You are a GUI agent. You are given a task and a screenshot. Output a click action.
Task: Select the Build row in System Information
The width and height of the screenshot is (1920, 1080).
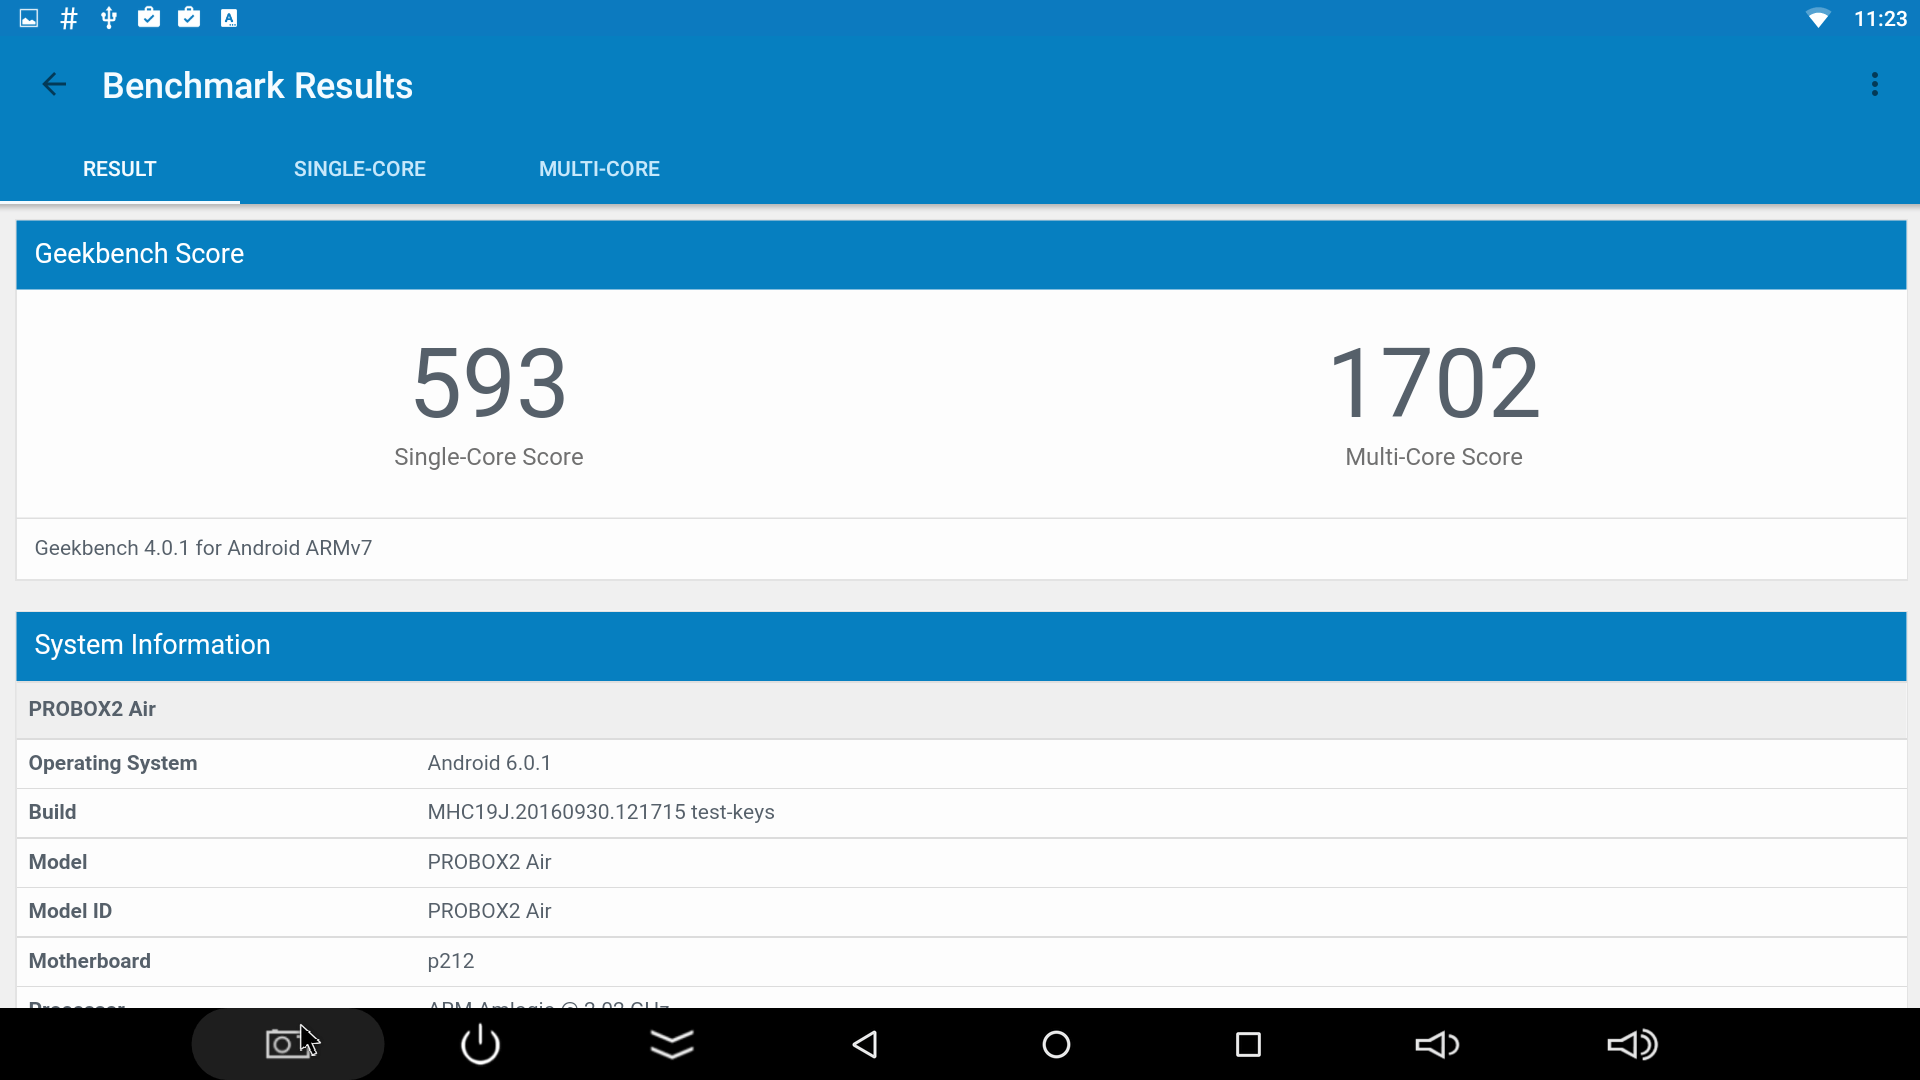pyautogui.click(x=960, y=812)
